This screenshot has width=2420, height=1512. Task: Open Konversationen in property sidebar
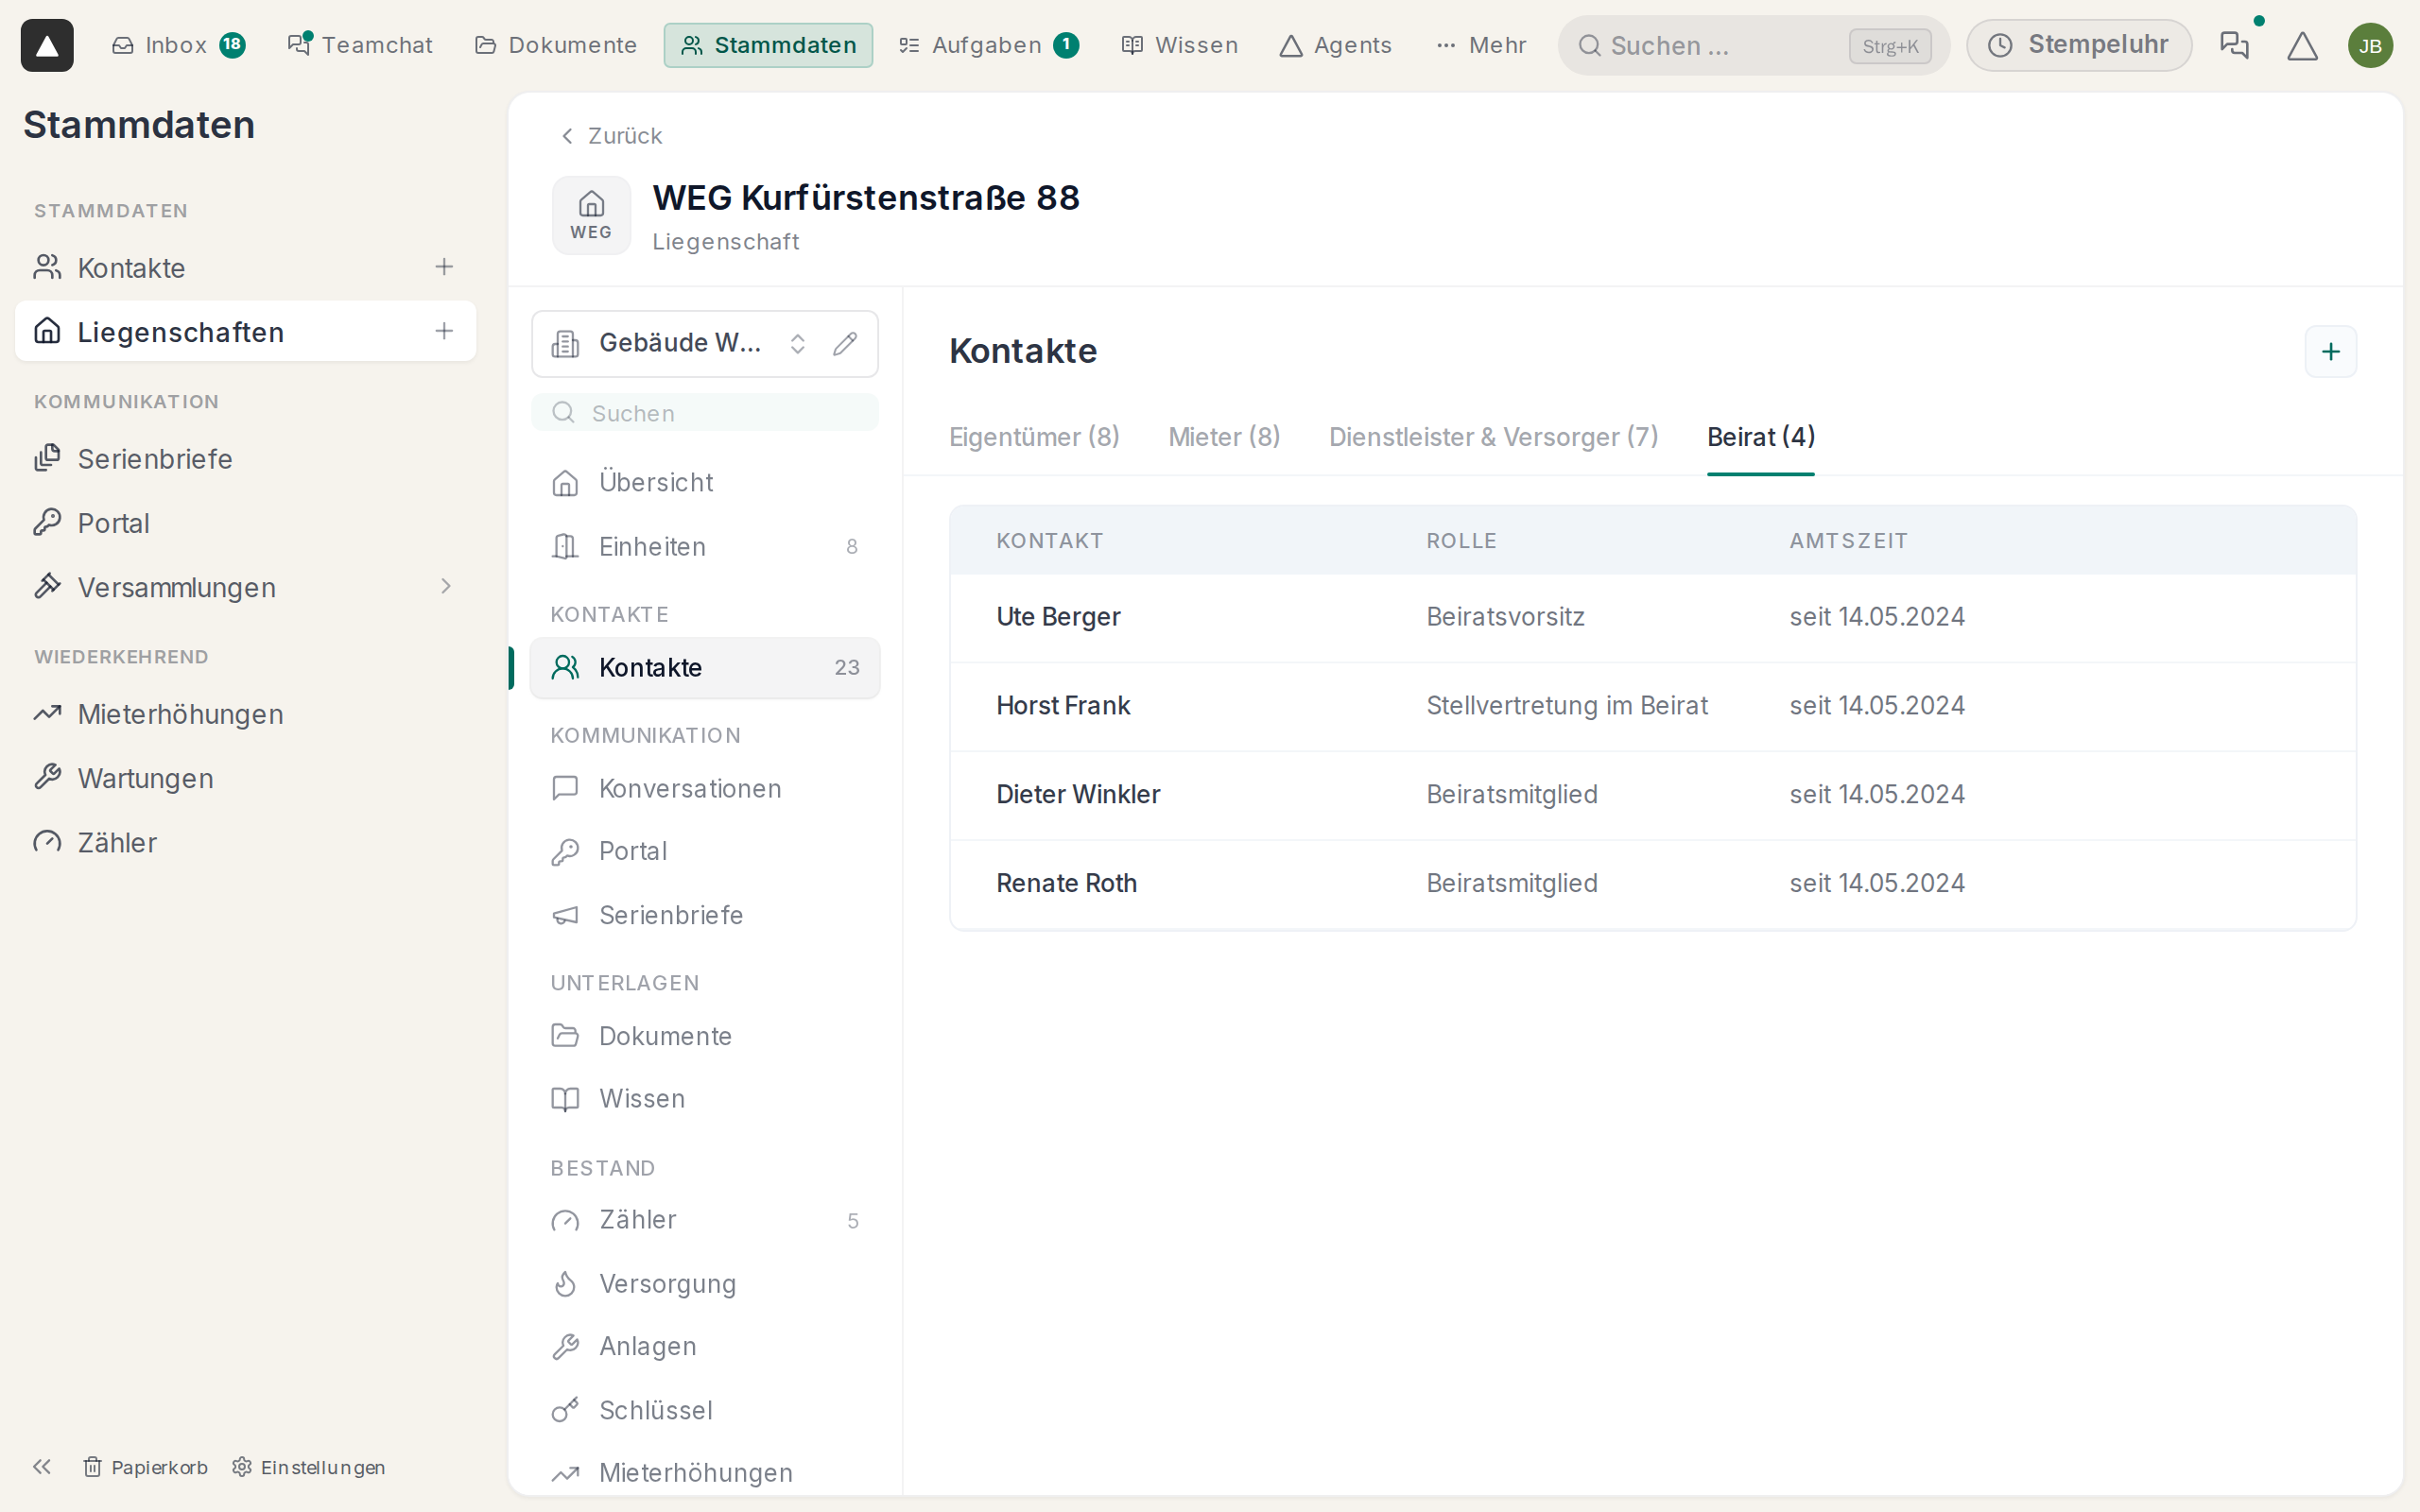(705, 788)
